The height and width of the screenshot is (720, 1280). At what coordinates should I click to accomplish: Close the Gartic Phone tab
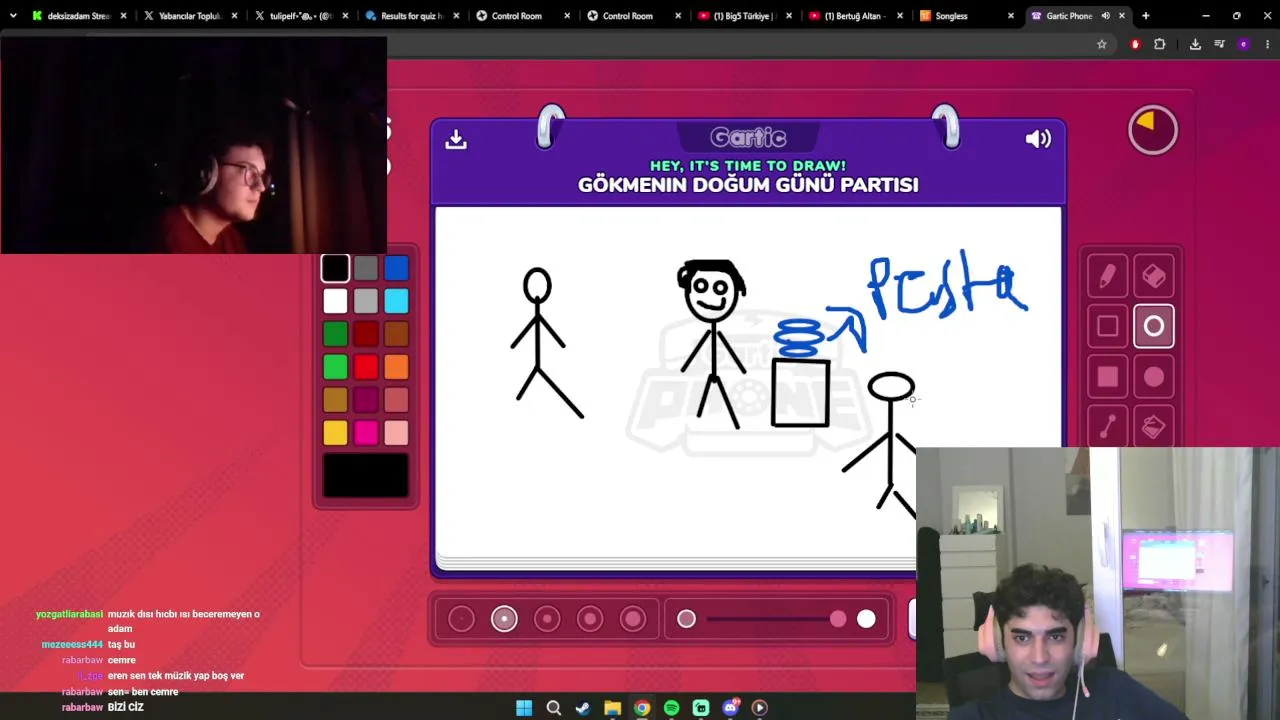click(1122, 16)
